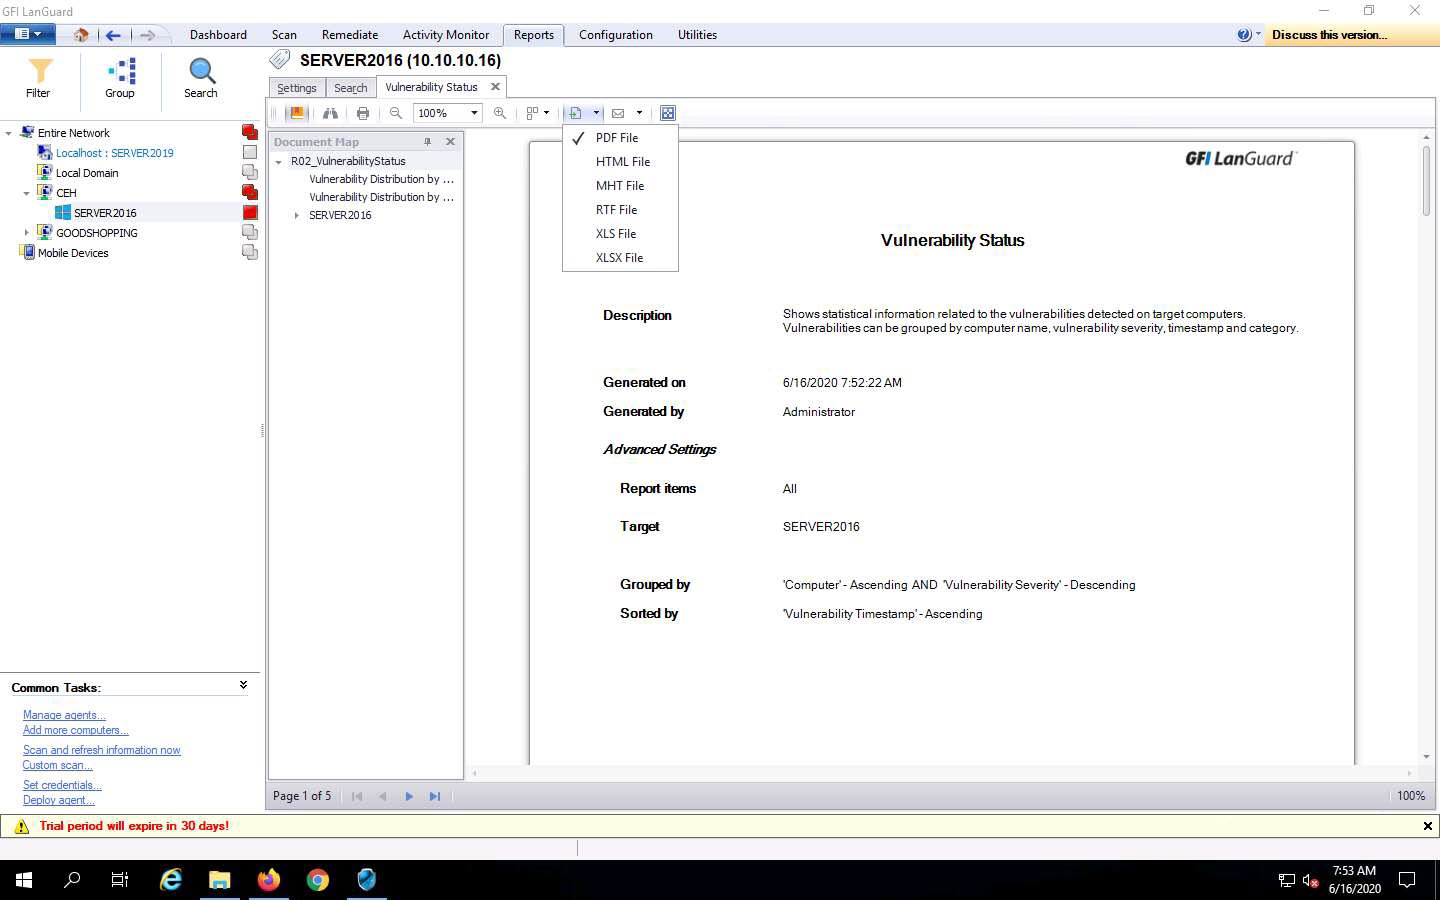This screenshot has height=900, width=1440.
Task: Click the help question mark icon
Action: (x=1244, y=35)
